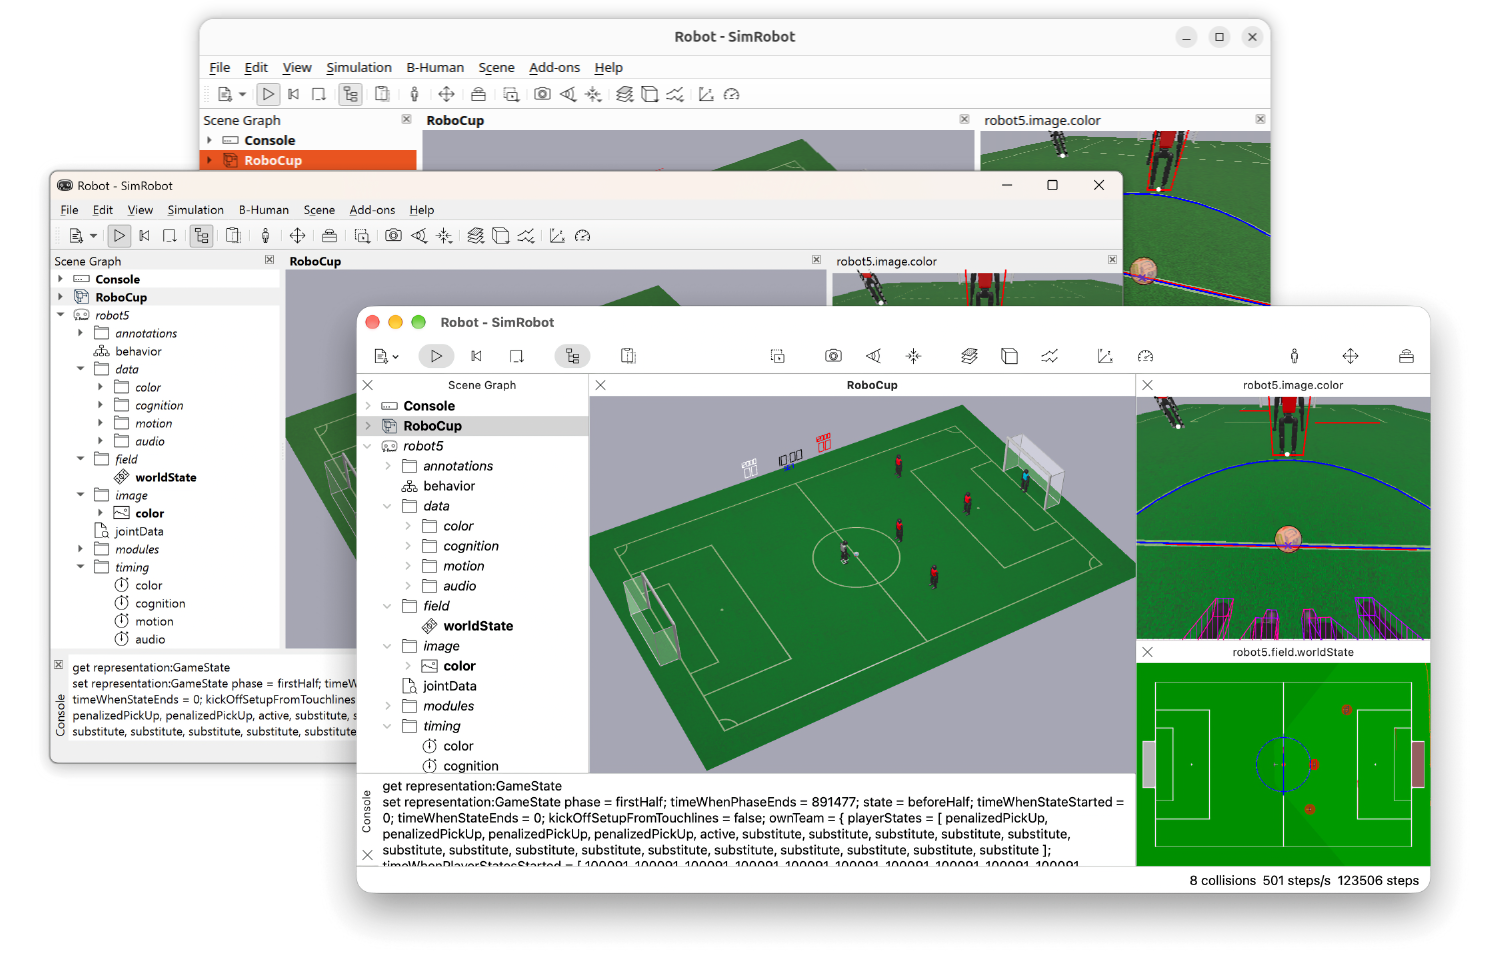Viewport: 1486px width, 967px height.
Task: Click the cube icon in the middle window toolbar
Action: pos(501,236)
